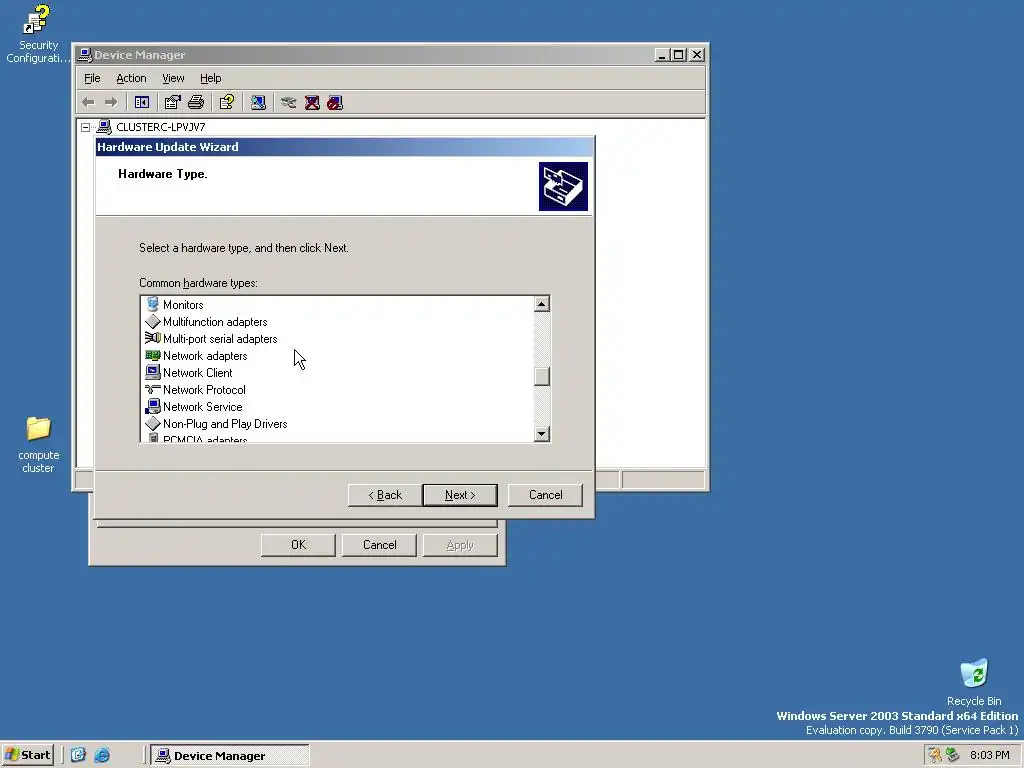Select Non-Plug and Play Drivers hardware type
The height and width of the screenshot is (768, 1024).
pyautogui.click(x=225, y=424)
